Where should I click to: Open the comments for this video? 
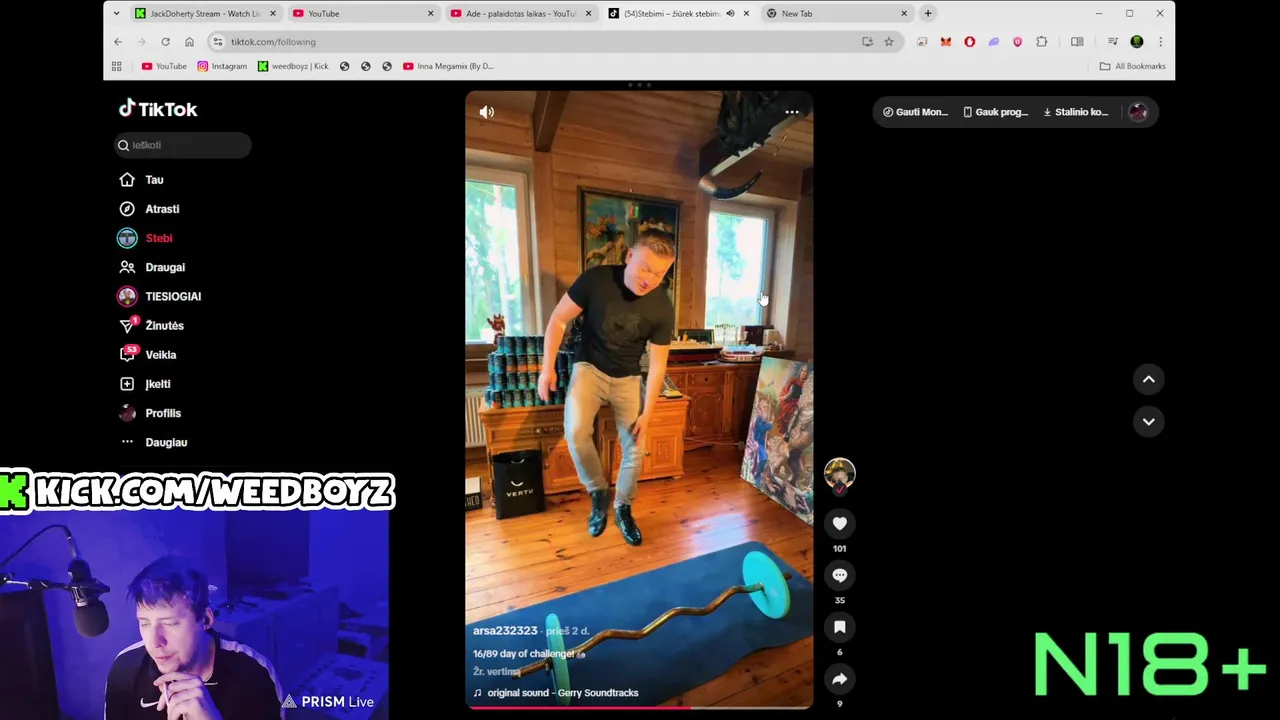pyautogui.click(x=840, y=575)
